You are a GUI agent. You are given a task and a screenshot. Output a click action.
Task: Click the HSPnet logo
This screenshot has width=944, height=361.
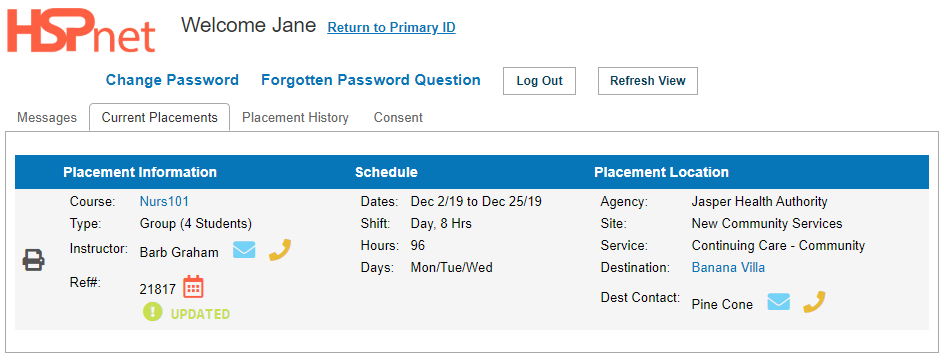point(81,30)
